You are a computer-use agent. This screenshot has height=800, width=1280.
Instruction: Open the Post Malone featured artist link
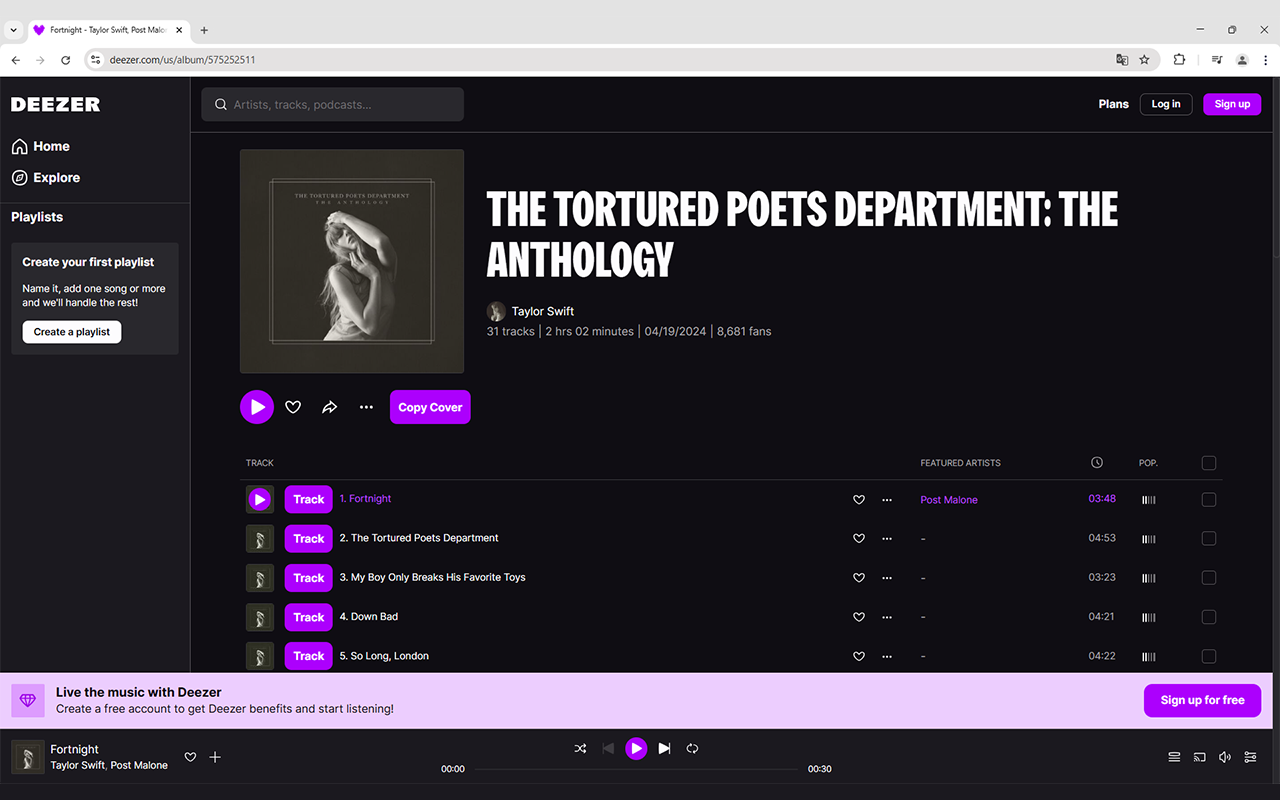949,500
